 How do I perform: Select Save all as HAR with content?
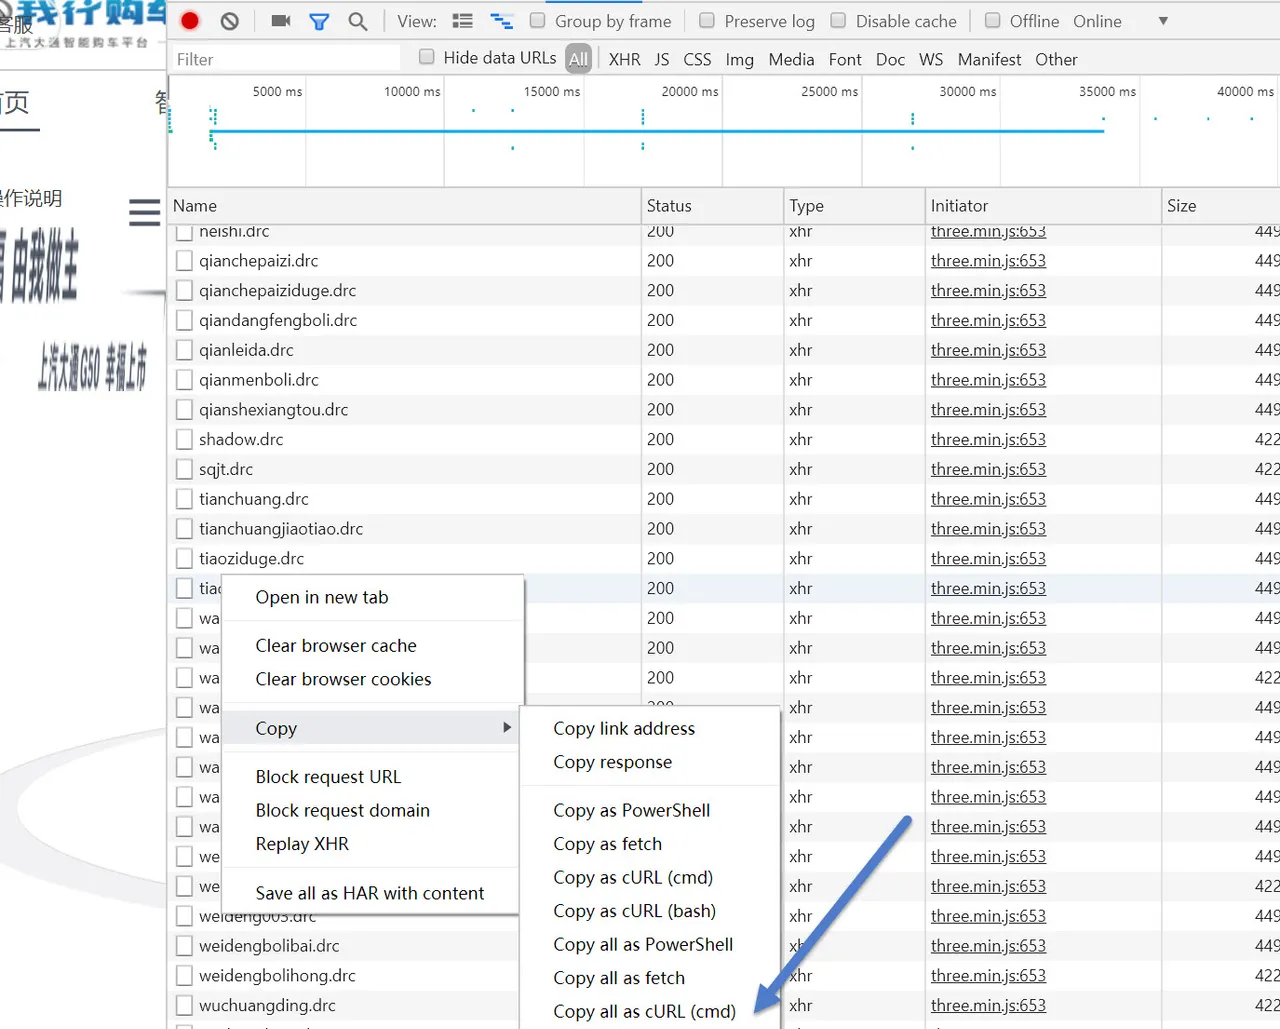[x=370, y=893]
